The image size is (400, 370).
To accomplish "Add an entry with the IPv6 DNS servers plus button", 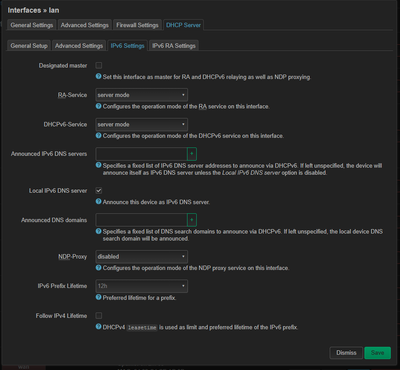I will [192, 154].
